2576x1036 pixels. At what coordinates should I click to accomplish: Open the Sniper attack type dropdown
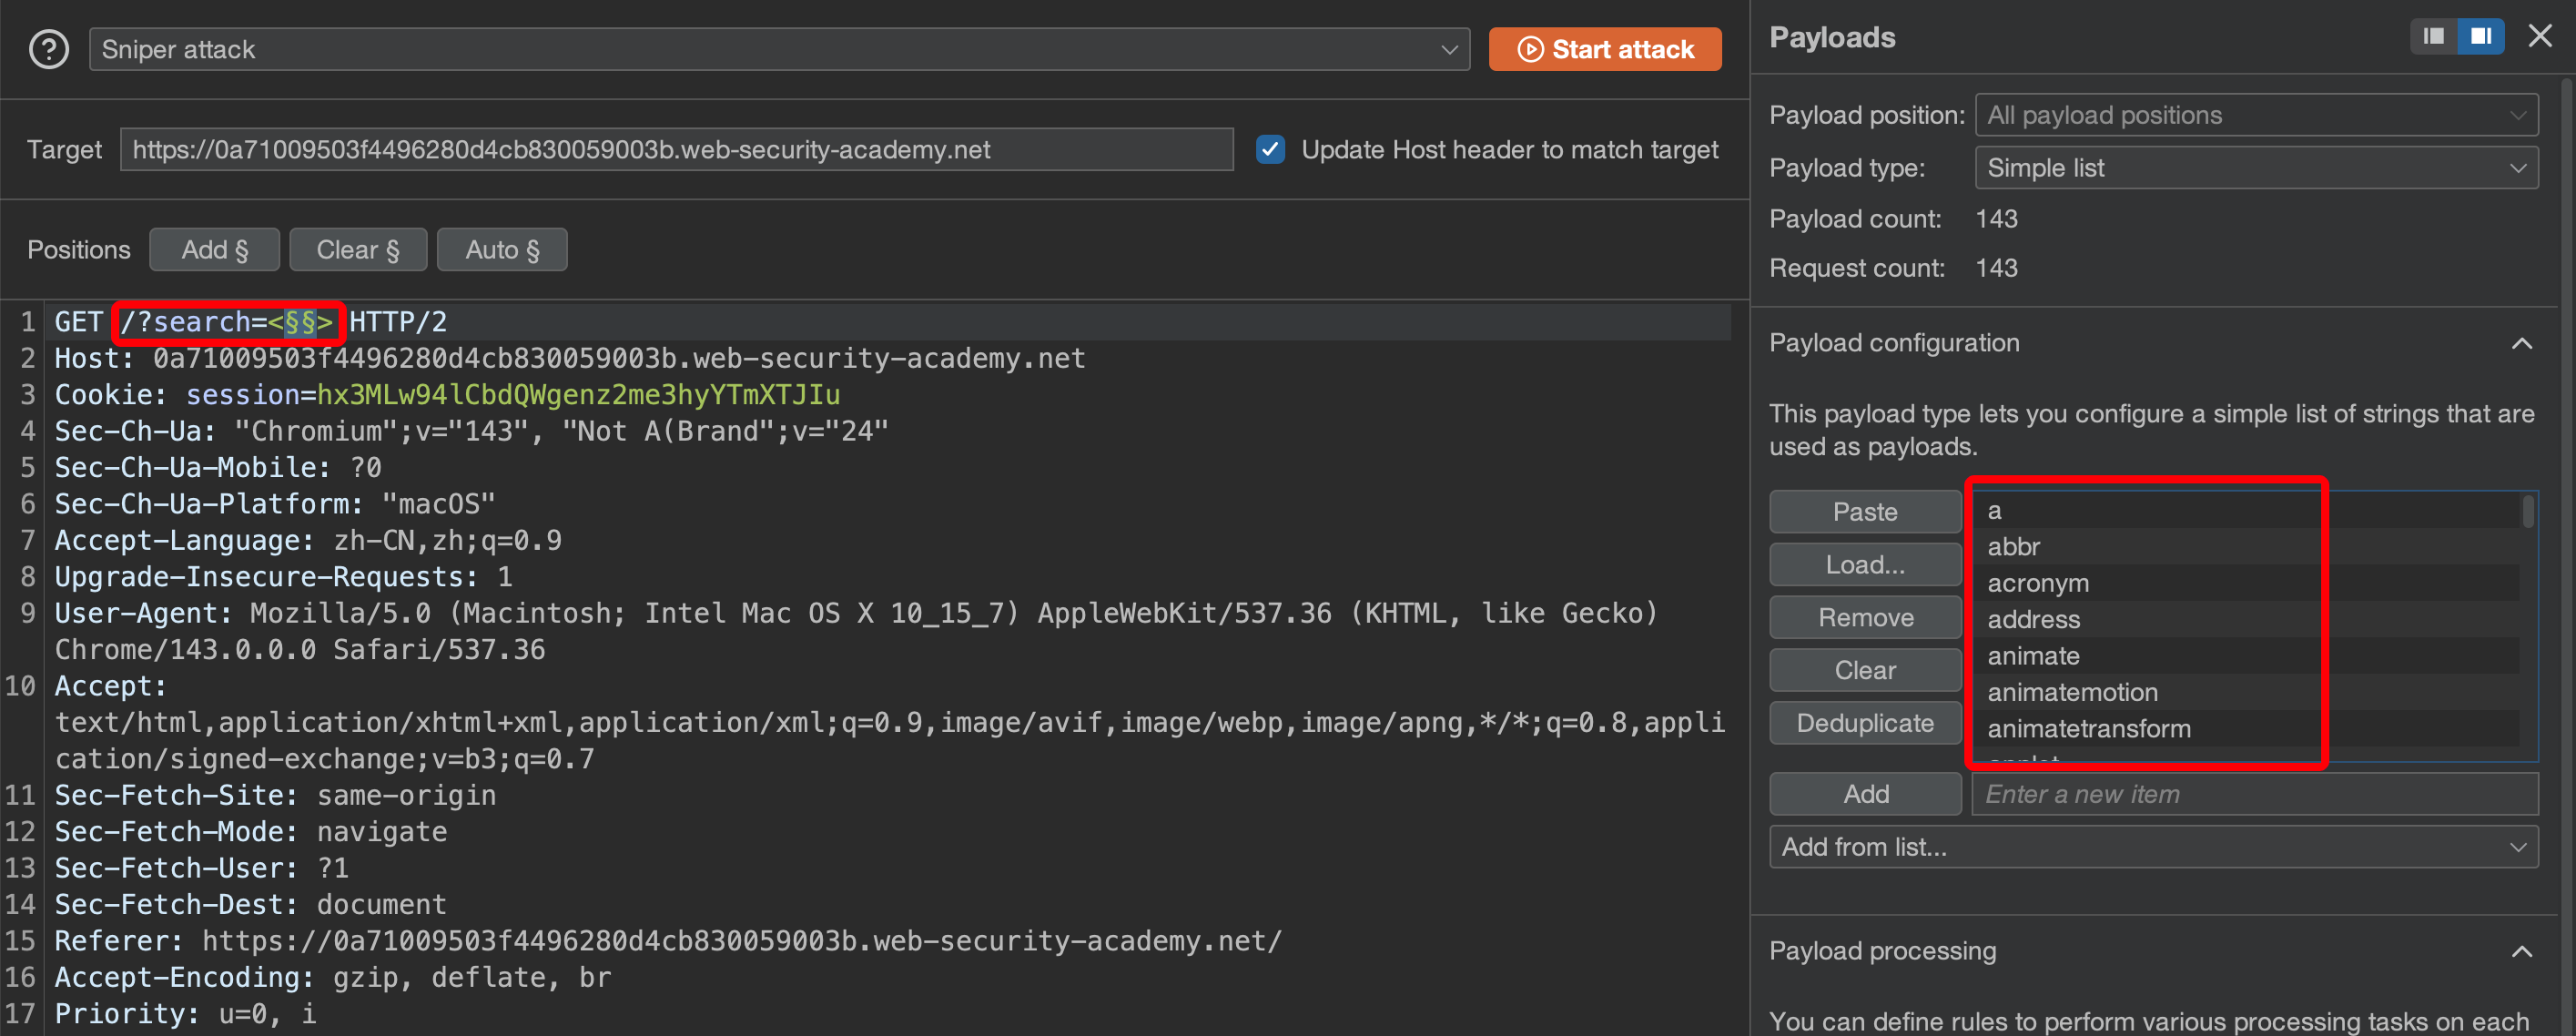click(x=779, y=49)
